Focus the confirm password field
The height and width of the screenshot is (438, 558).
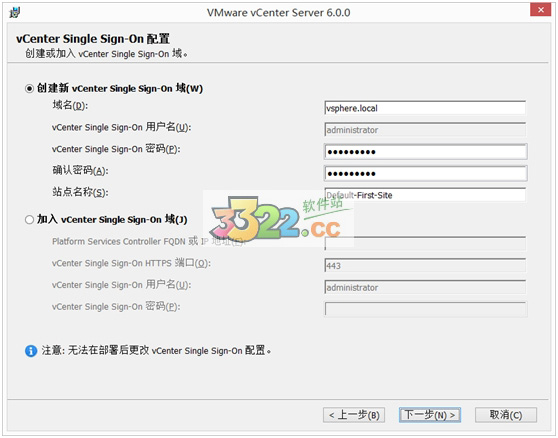click(x=426, y=174)
